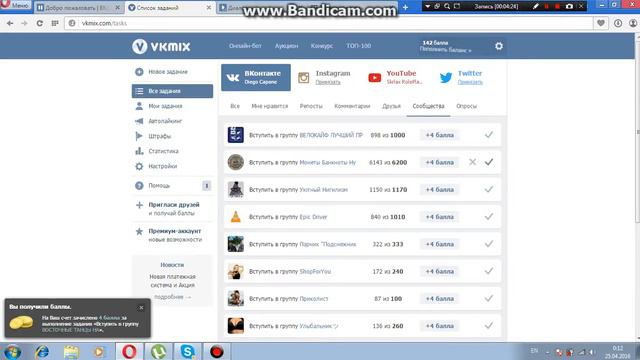Click the page vertical scrollbar
This screenshot has width=640, height=360.
tap(637, 131)
